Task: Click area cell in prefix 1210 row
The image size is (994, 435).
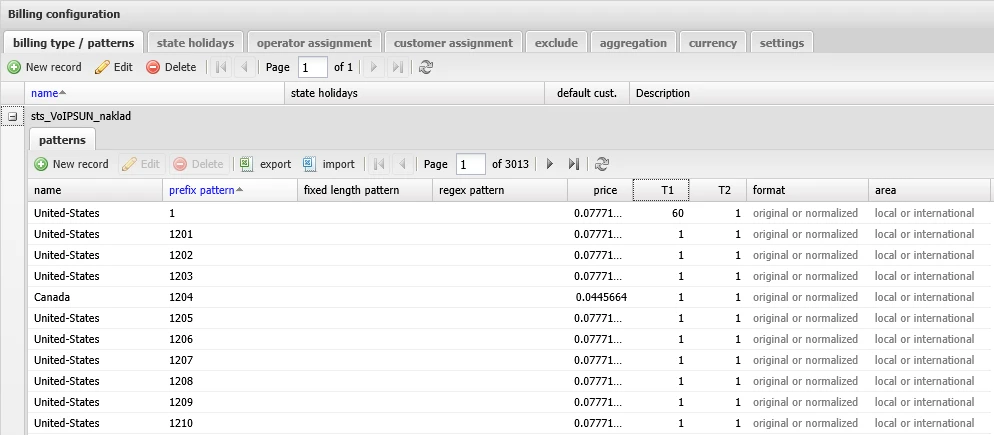Action: (929, 423)
